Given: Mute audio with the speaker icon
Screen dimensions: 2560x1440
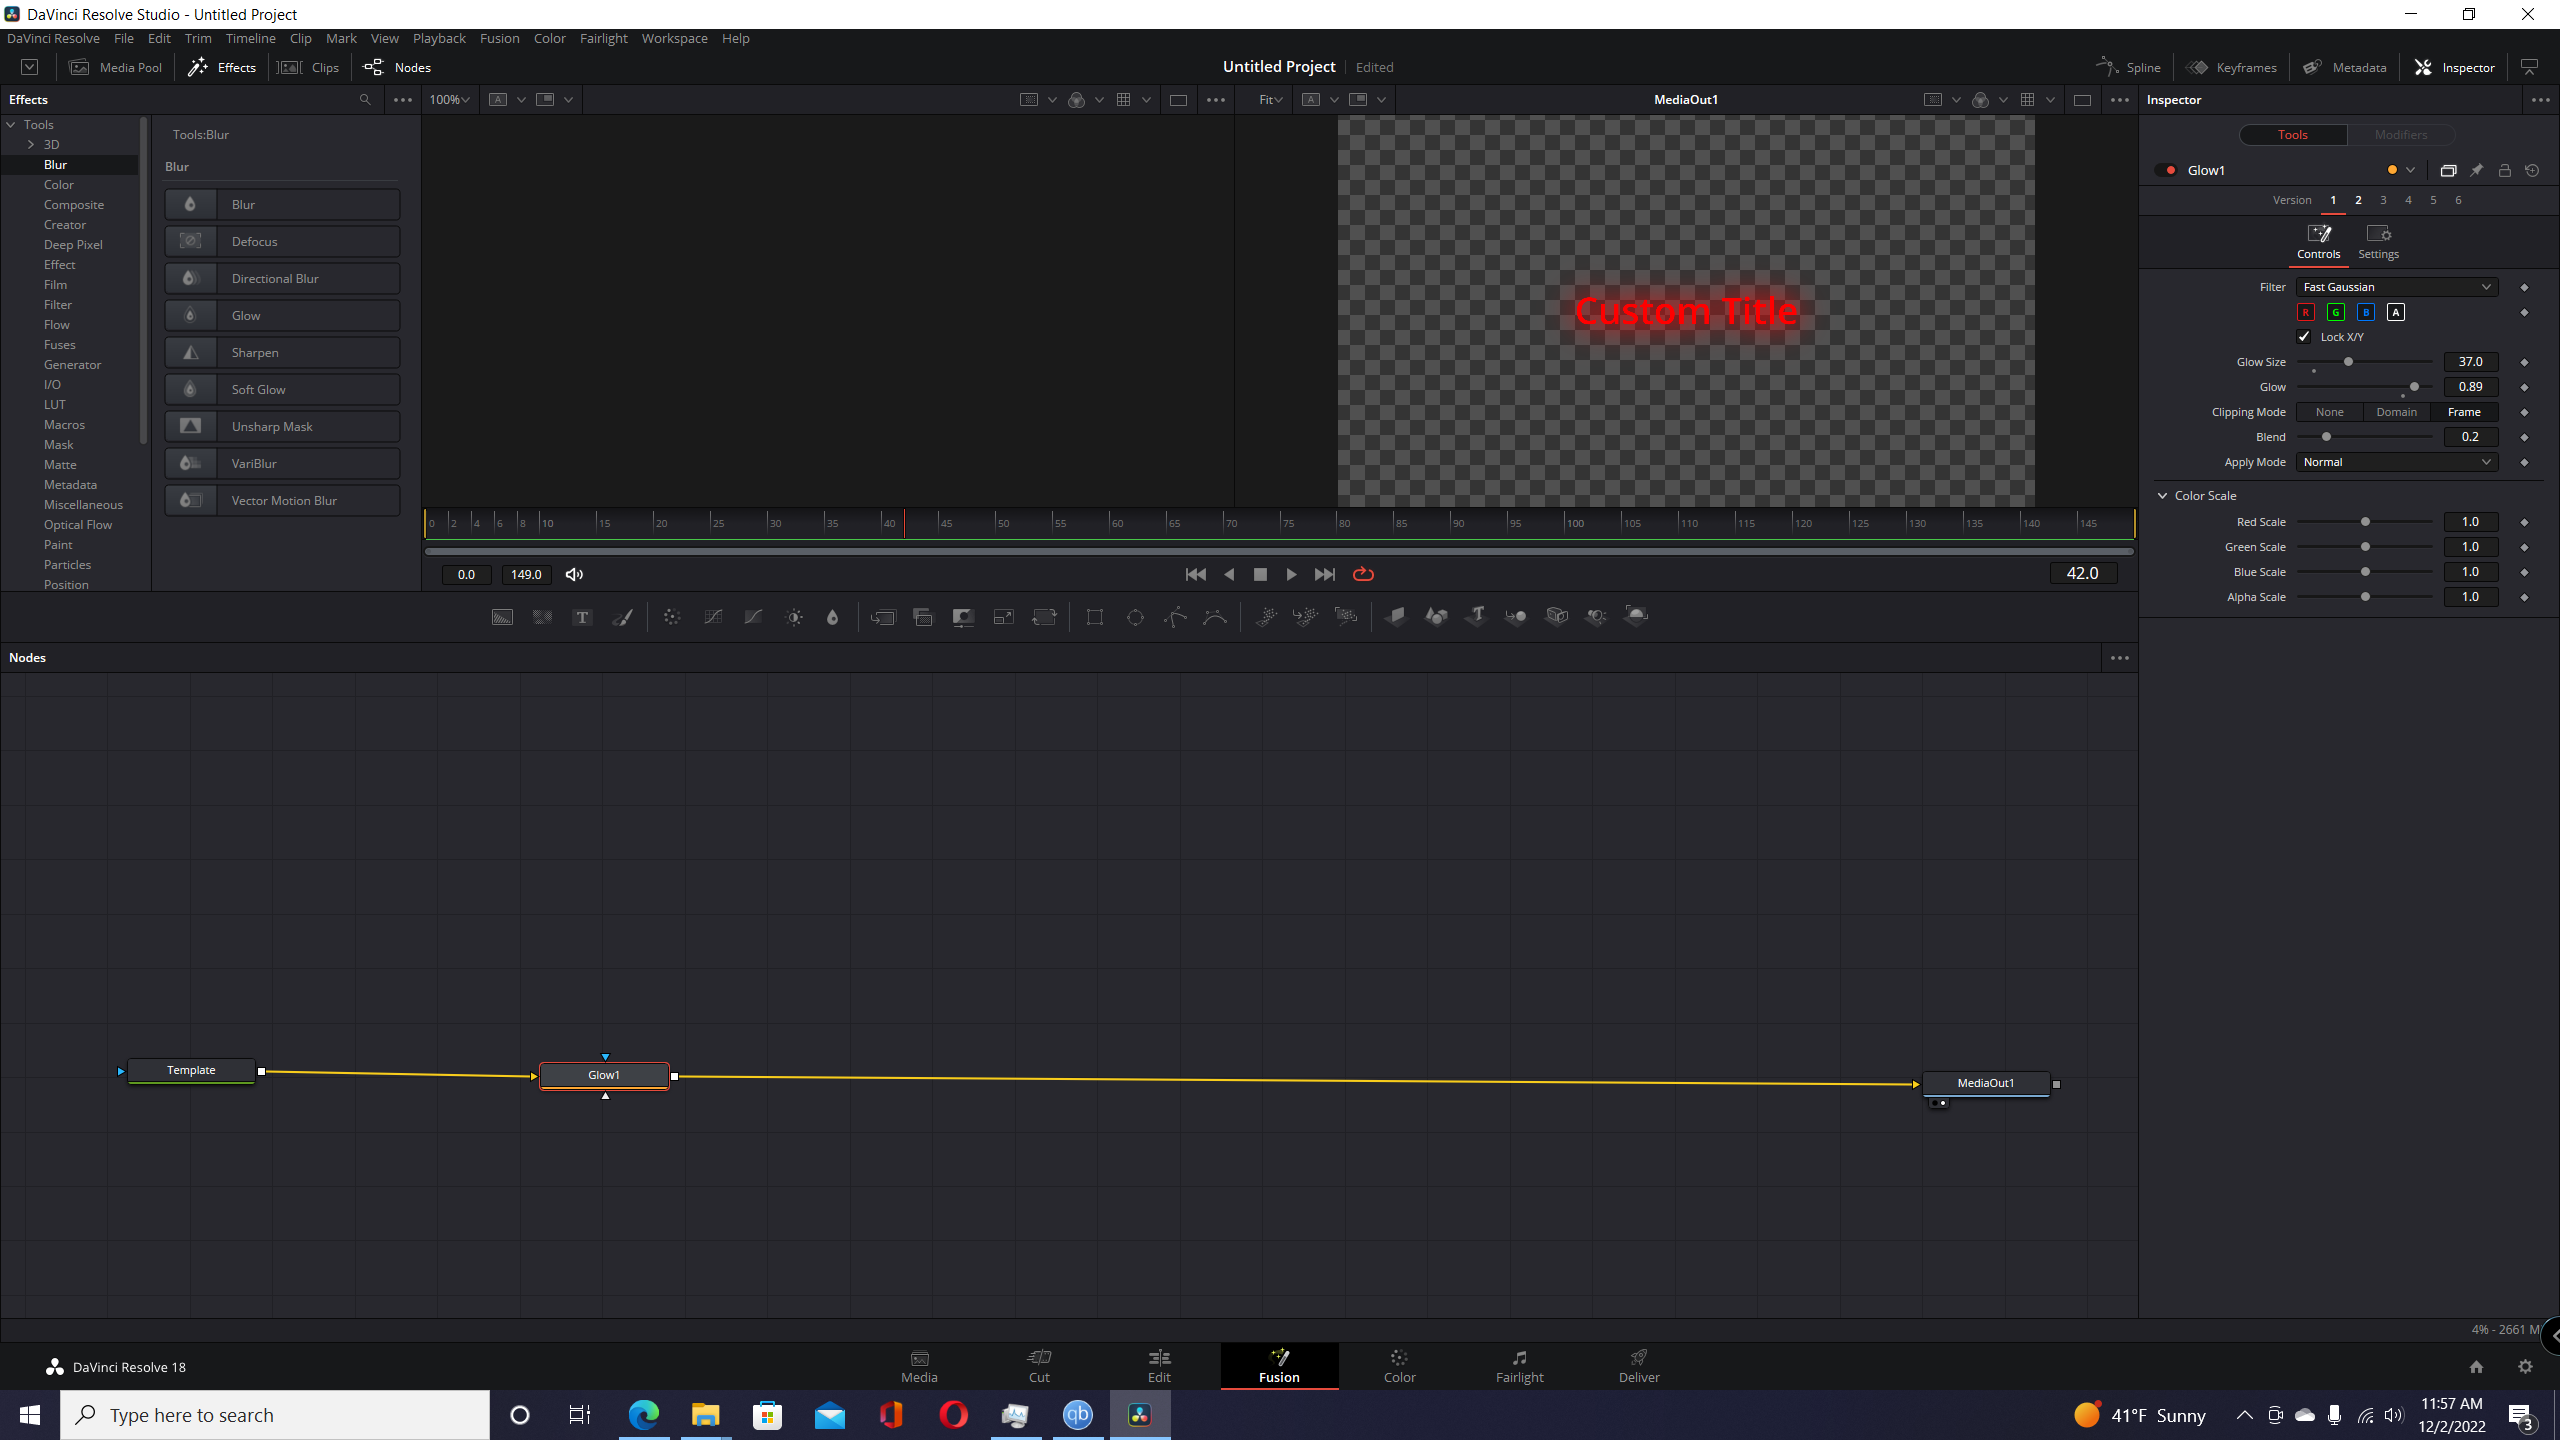Looking at the screenshot, I should click(x=574, y=574).
